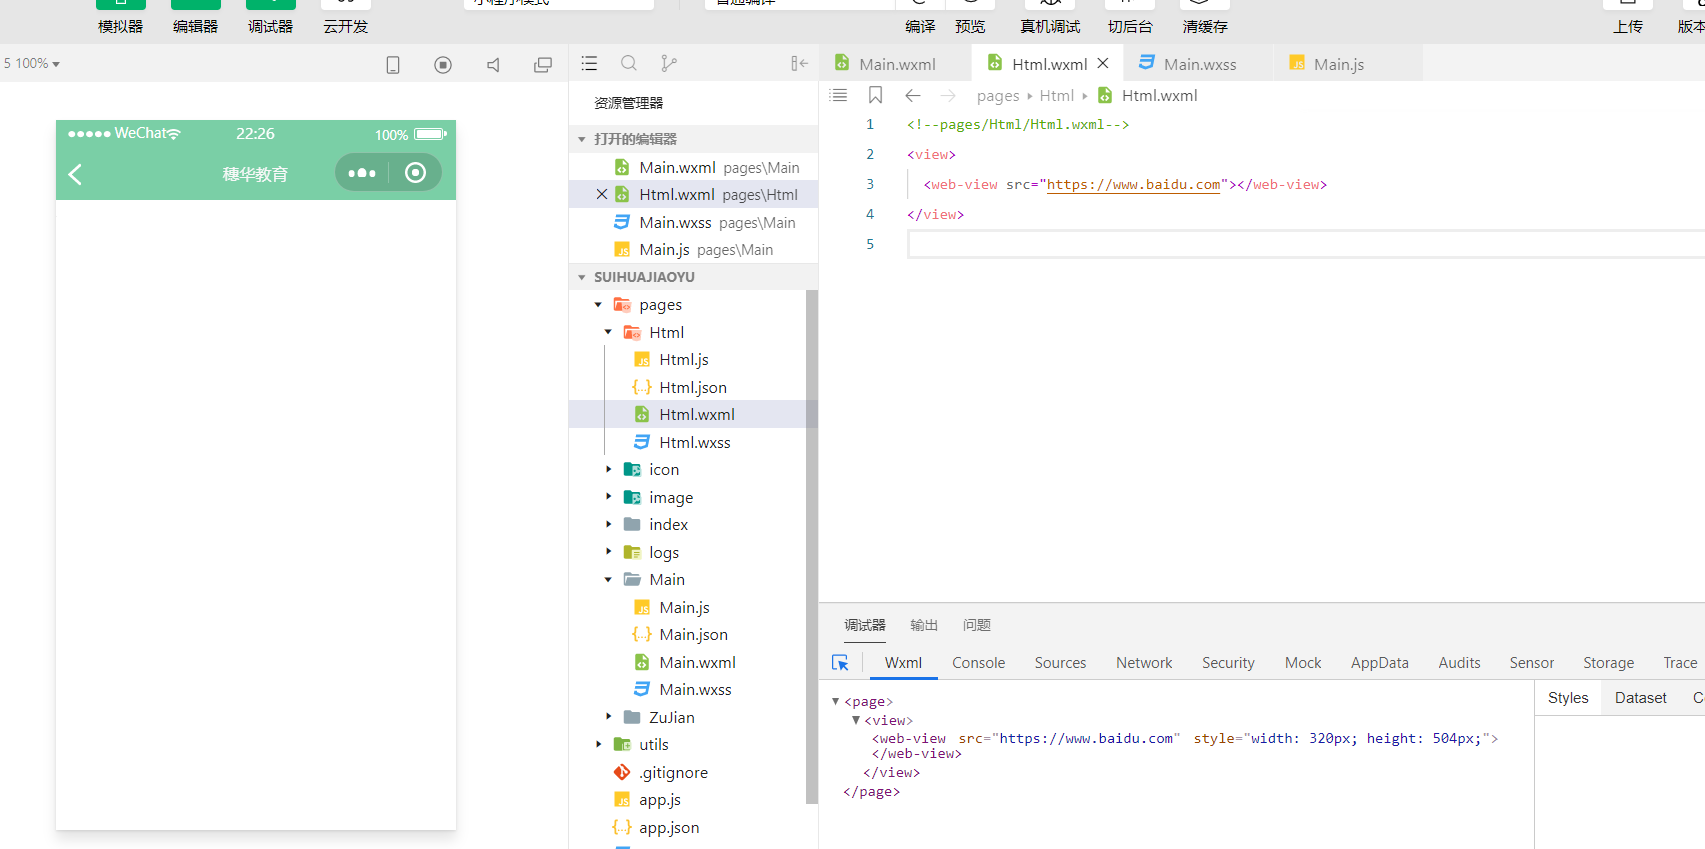Image resolution: width=1705 pixels, height=849 pixels.
Task: Open the source control branch icon
Action: tap(669, 63)
